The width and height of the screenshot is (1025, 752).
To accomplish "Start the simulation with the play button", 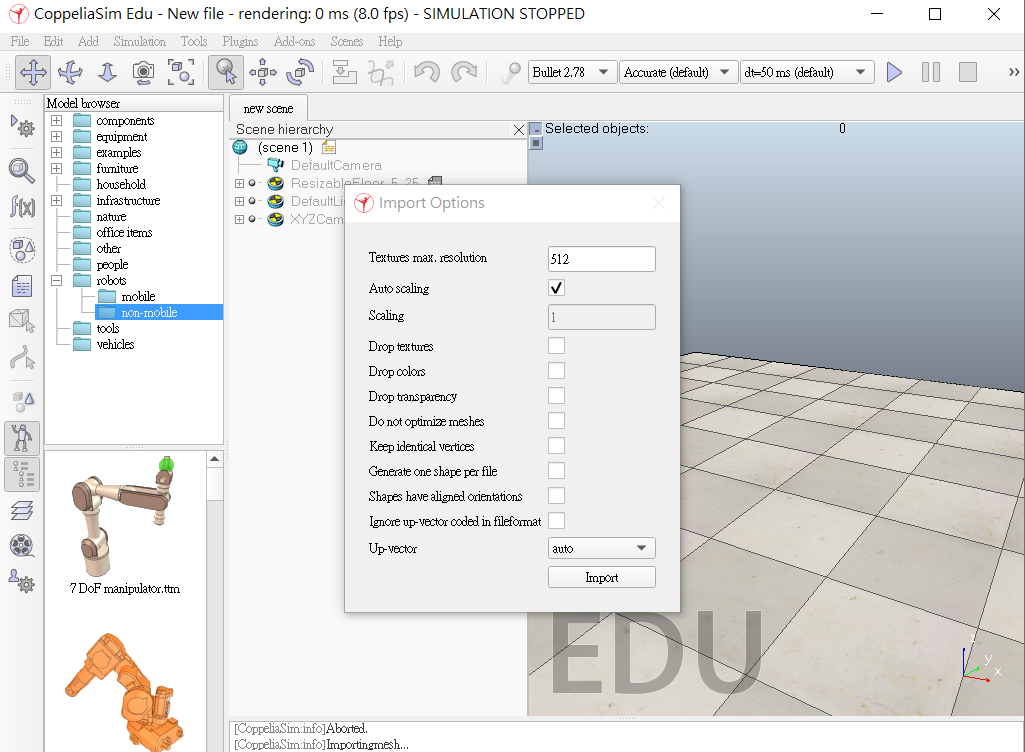I will tap(894, 72).
